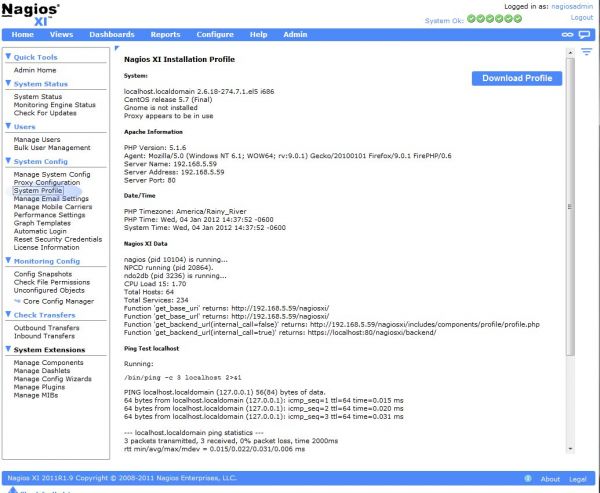Viewport: 600px width, 493px height.
Task: Click the small blue corner arrow above content
Action: [x=117, y=48]
